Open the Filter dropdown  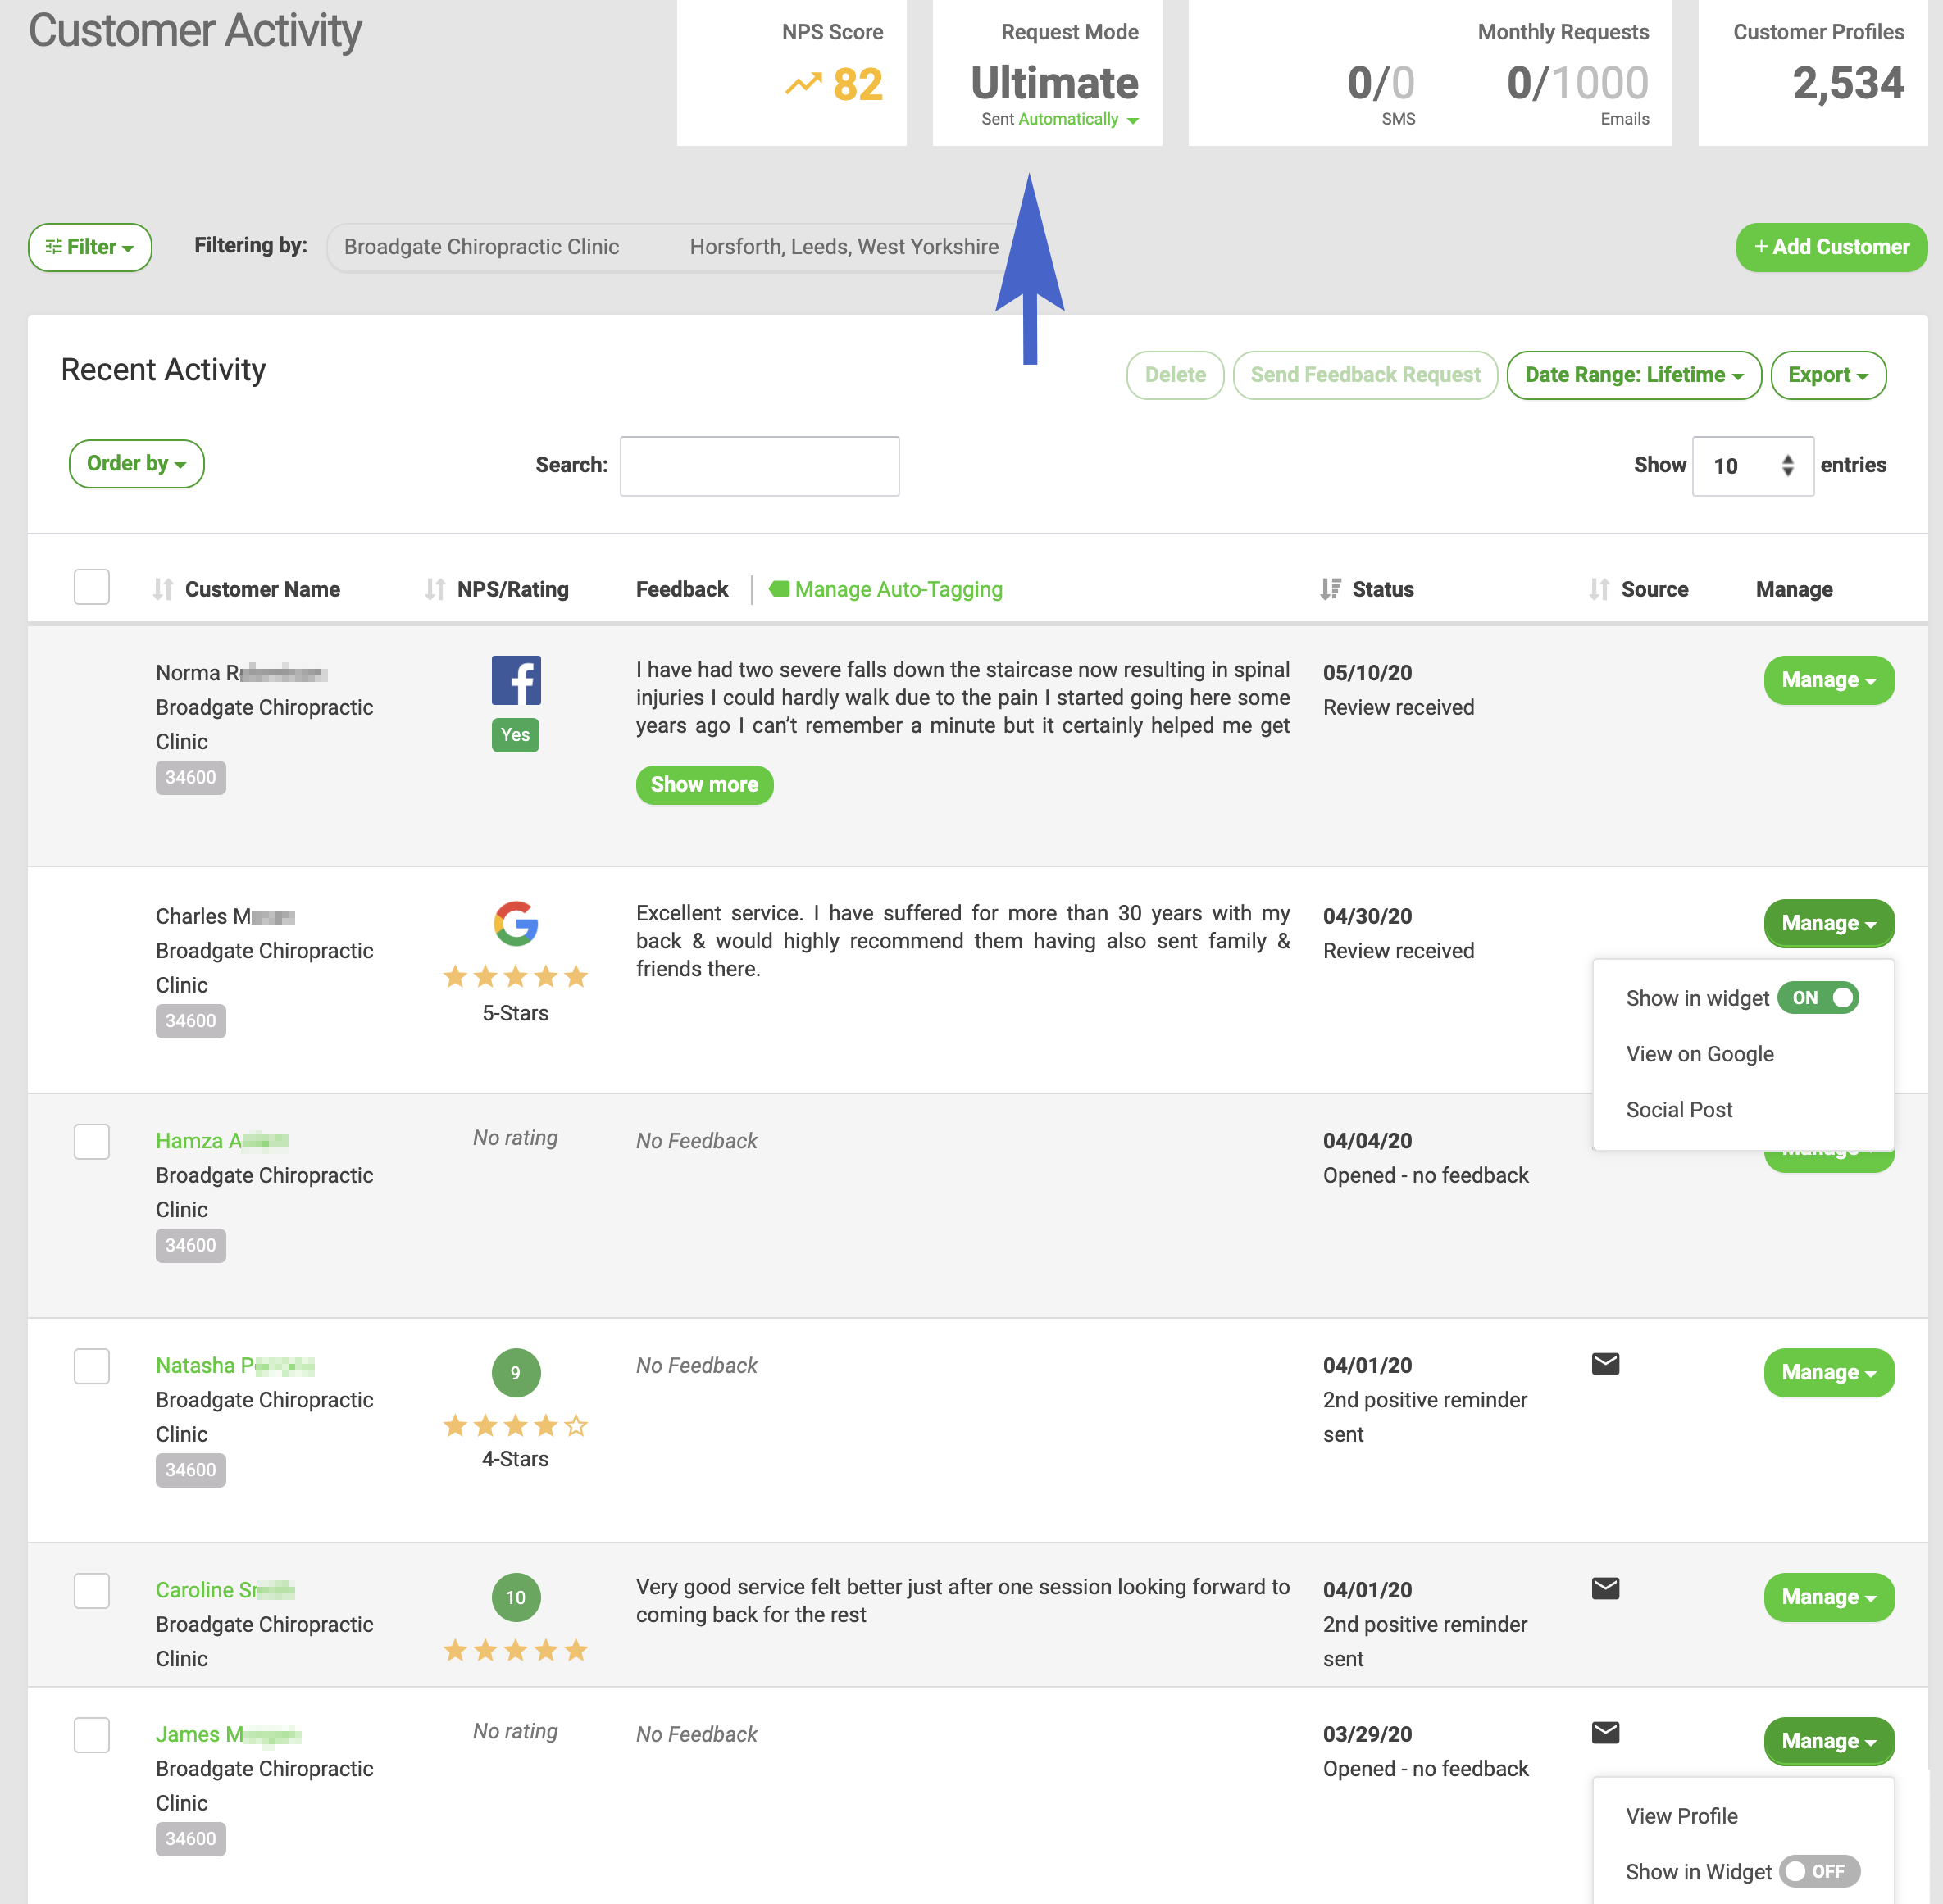tap(90, 247)
